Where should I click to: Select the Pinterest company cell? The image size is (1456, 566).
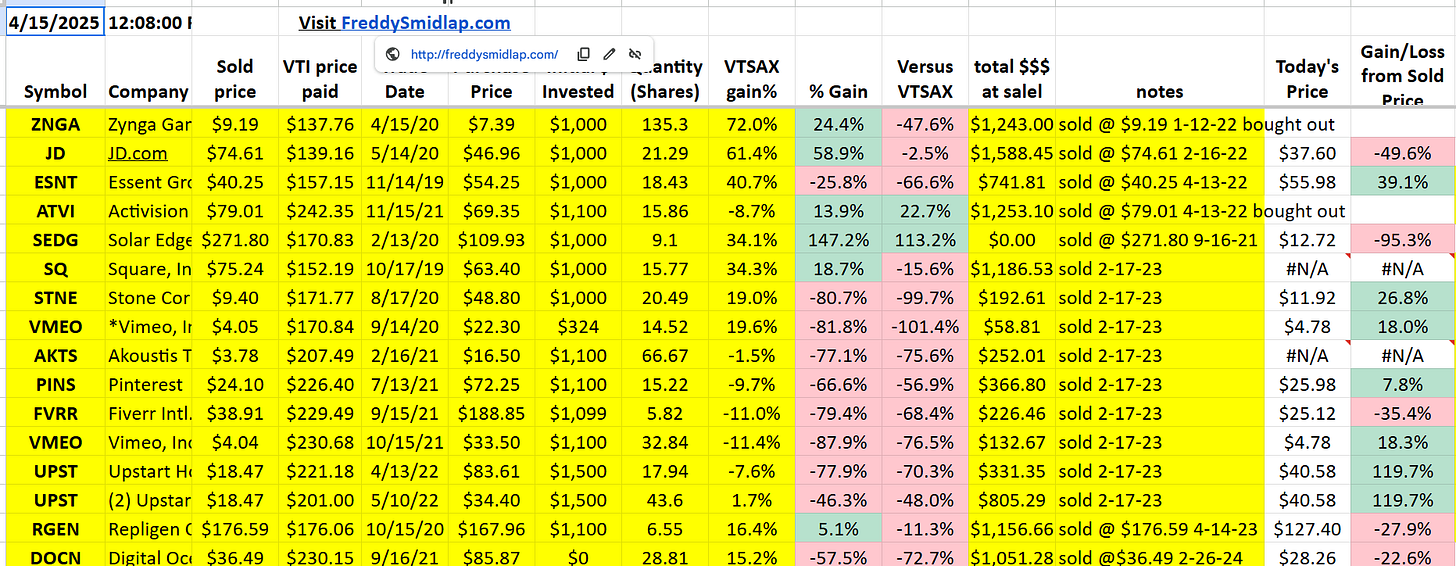[x=149, y=384]
